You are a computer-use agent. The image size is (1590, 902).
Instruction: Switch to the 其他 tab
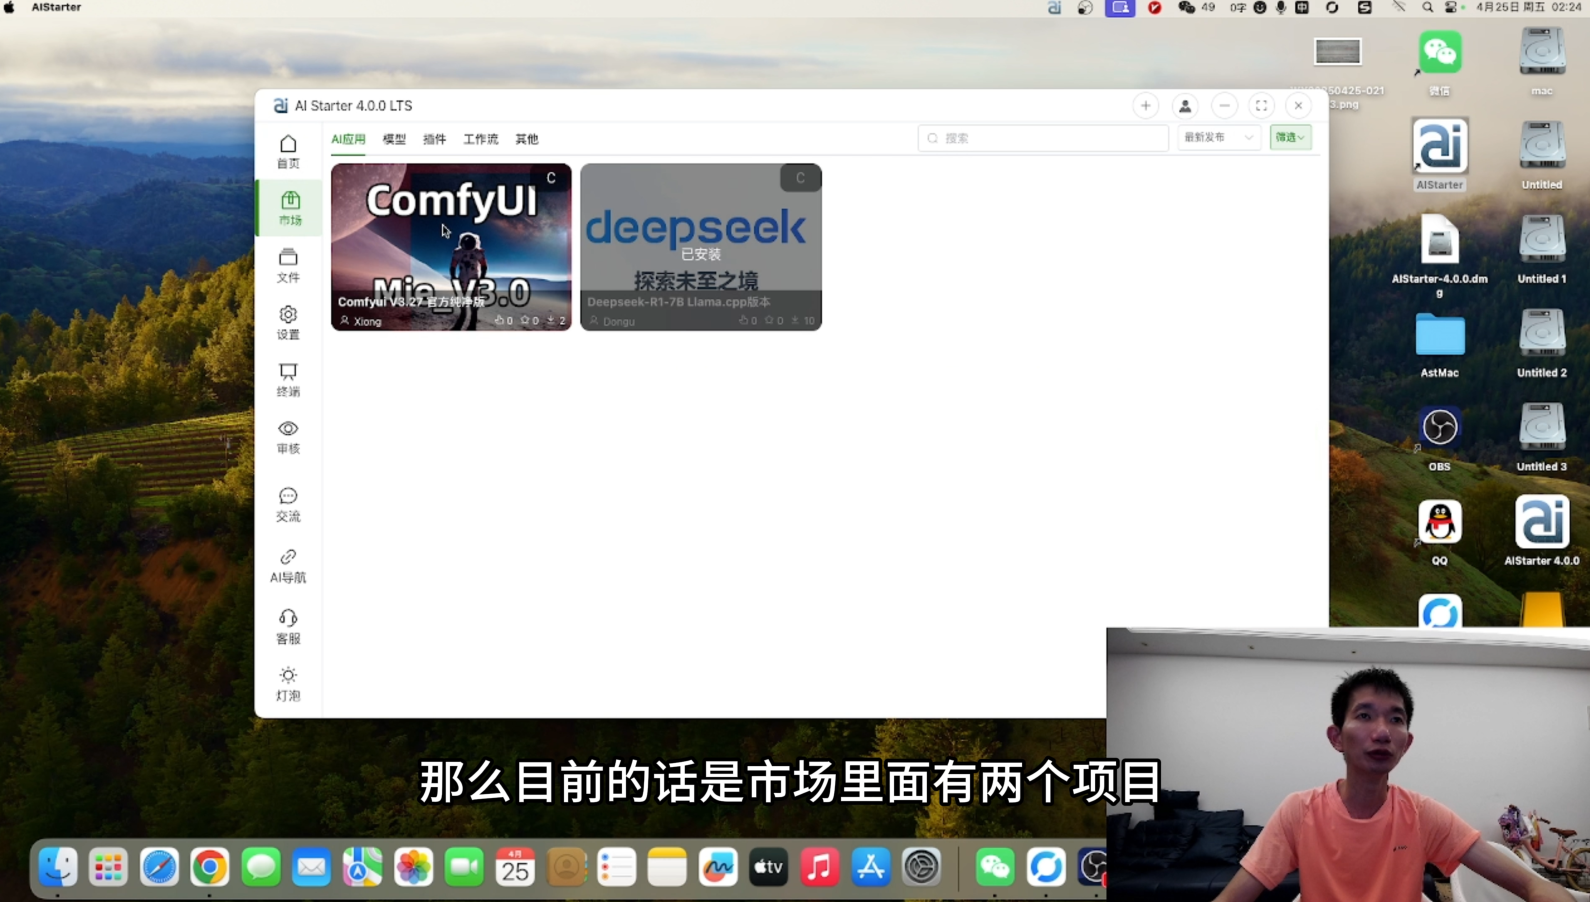tap(527, 139)
